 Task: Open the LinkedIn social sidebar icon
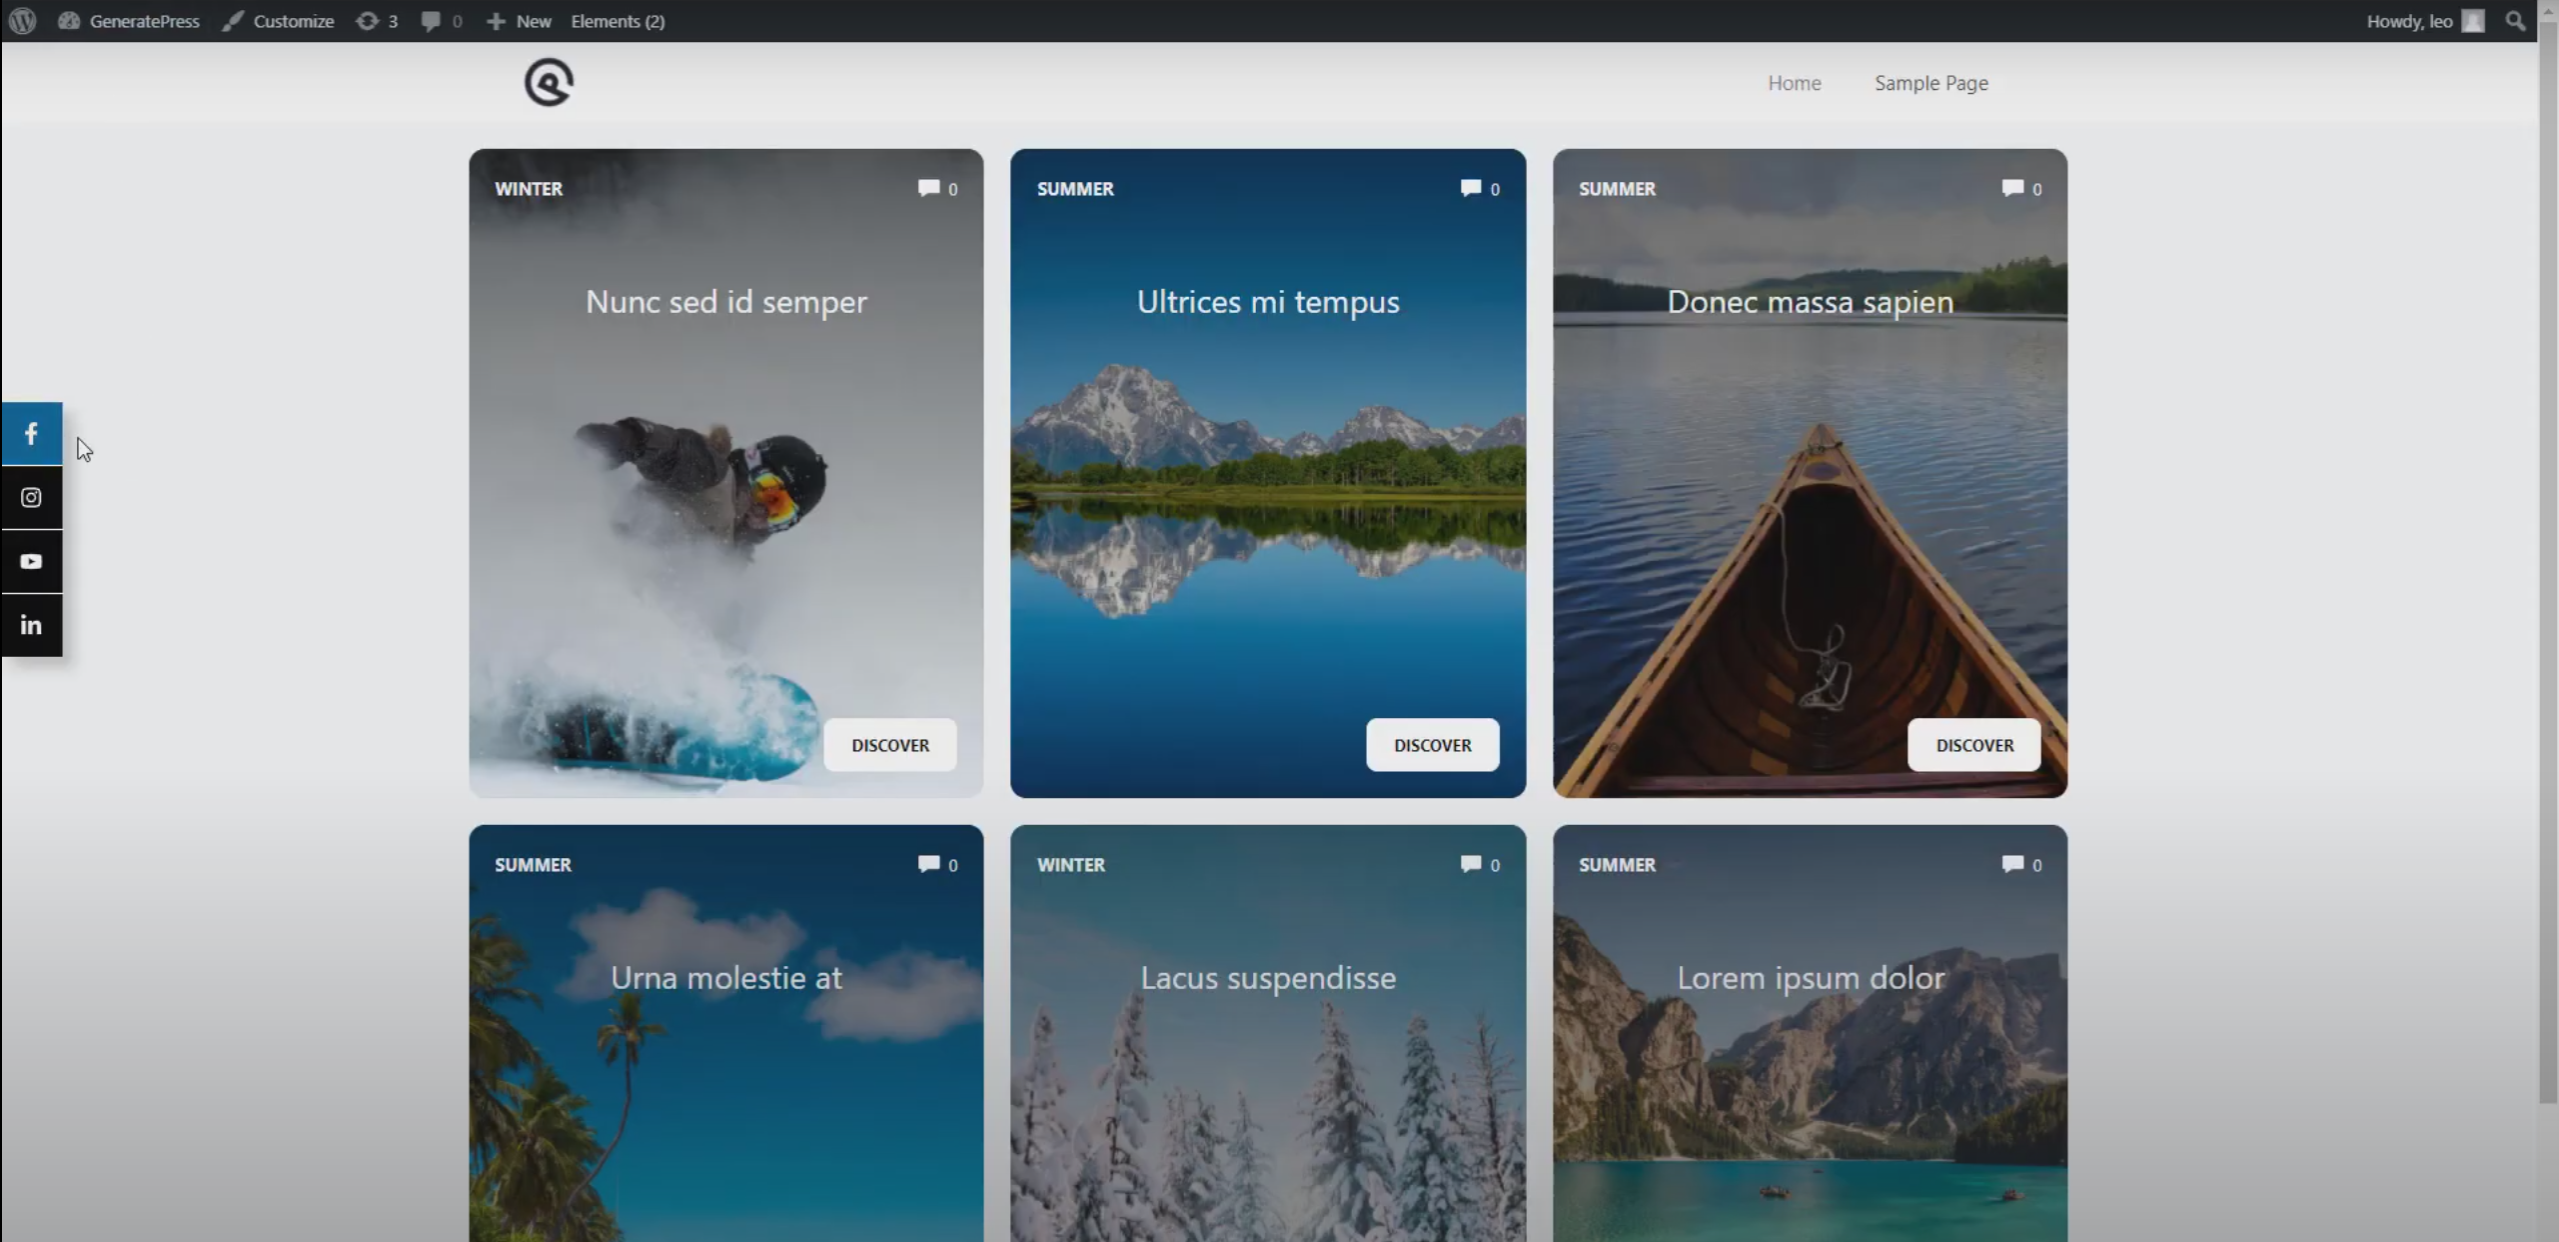(31, 626)
